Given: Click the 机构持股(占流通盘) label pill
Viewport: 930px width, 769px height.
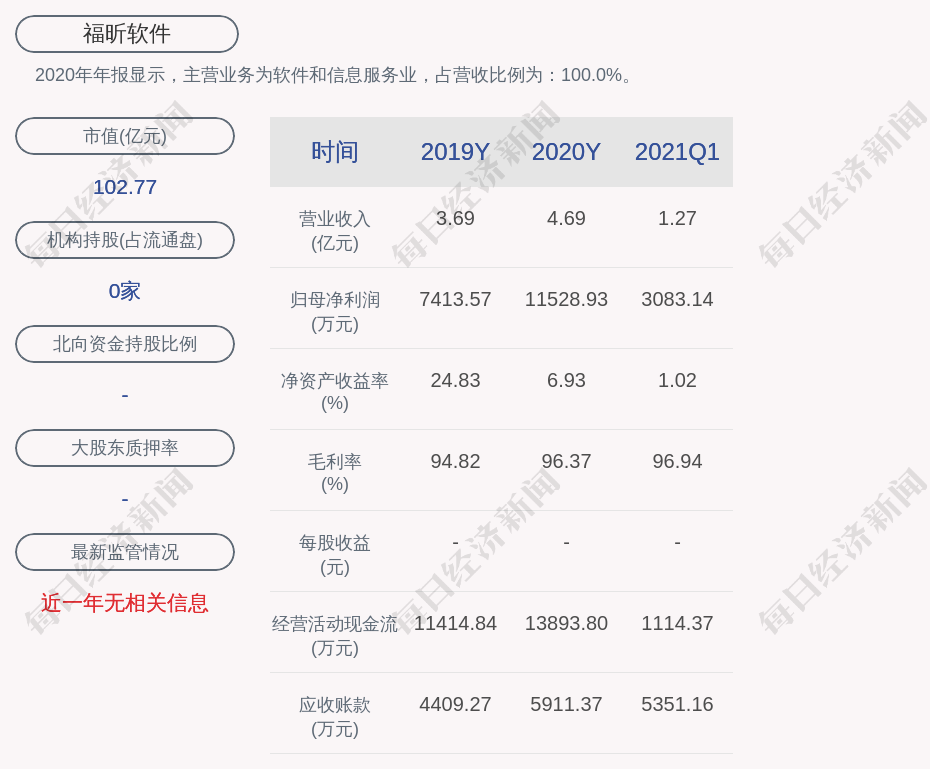Looking at the screenshot, I should [125, 240].
